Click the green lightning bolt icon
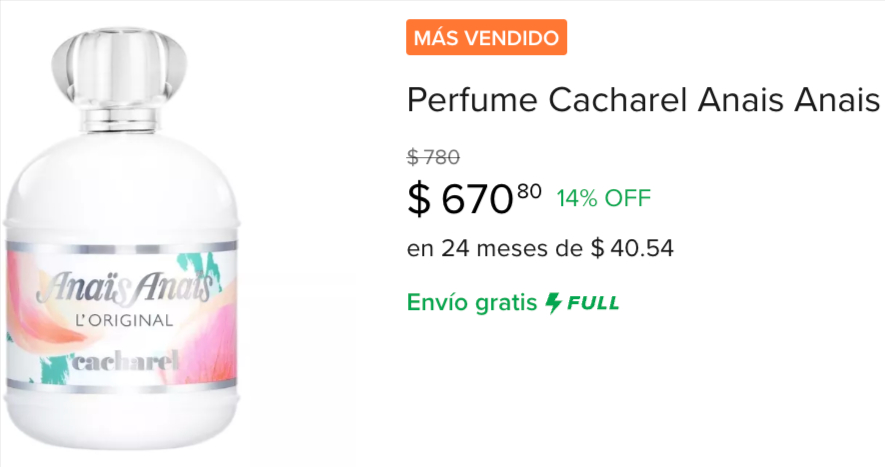Image resolution: width=885 pixels, height=467 pixels. coord(554,303)
